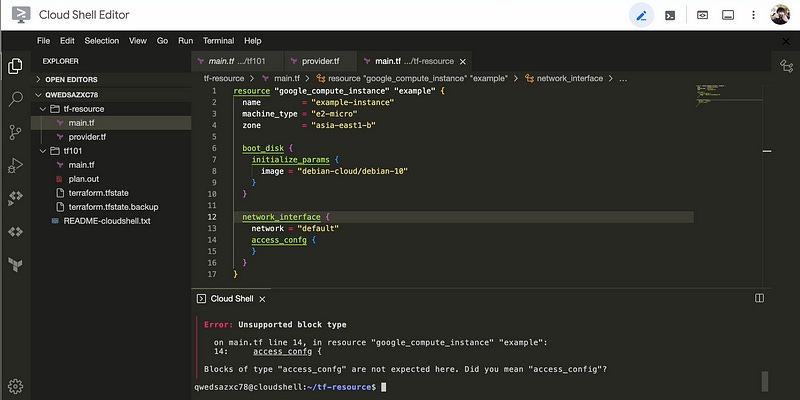This screenshot has height=400, width=800.
Task: Open the Go menu
Action: (x=162, y=41)
